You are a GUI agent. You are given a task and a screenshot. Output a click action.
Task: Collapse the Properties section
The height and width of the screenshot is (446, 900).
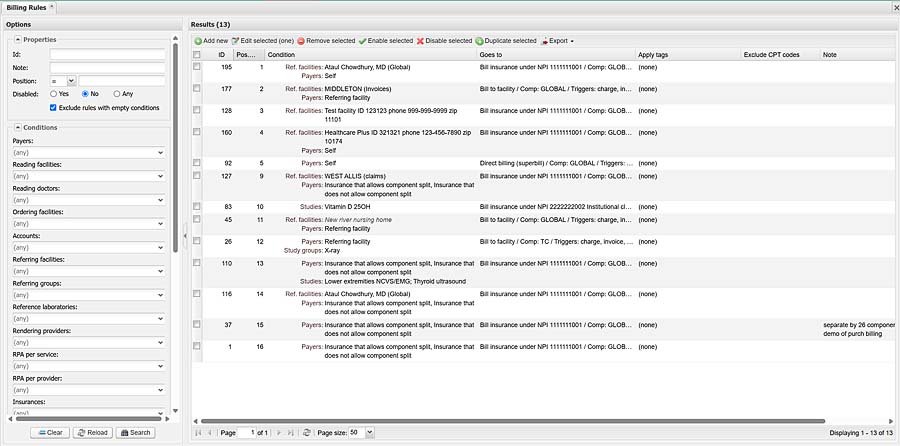point(18,39)
